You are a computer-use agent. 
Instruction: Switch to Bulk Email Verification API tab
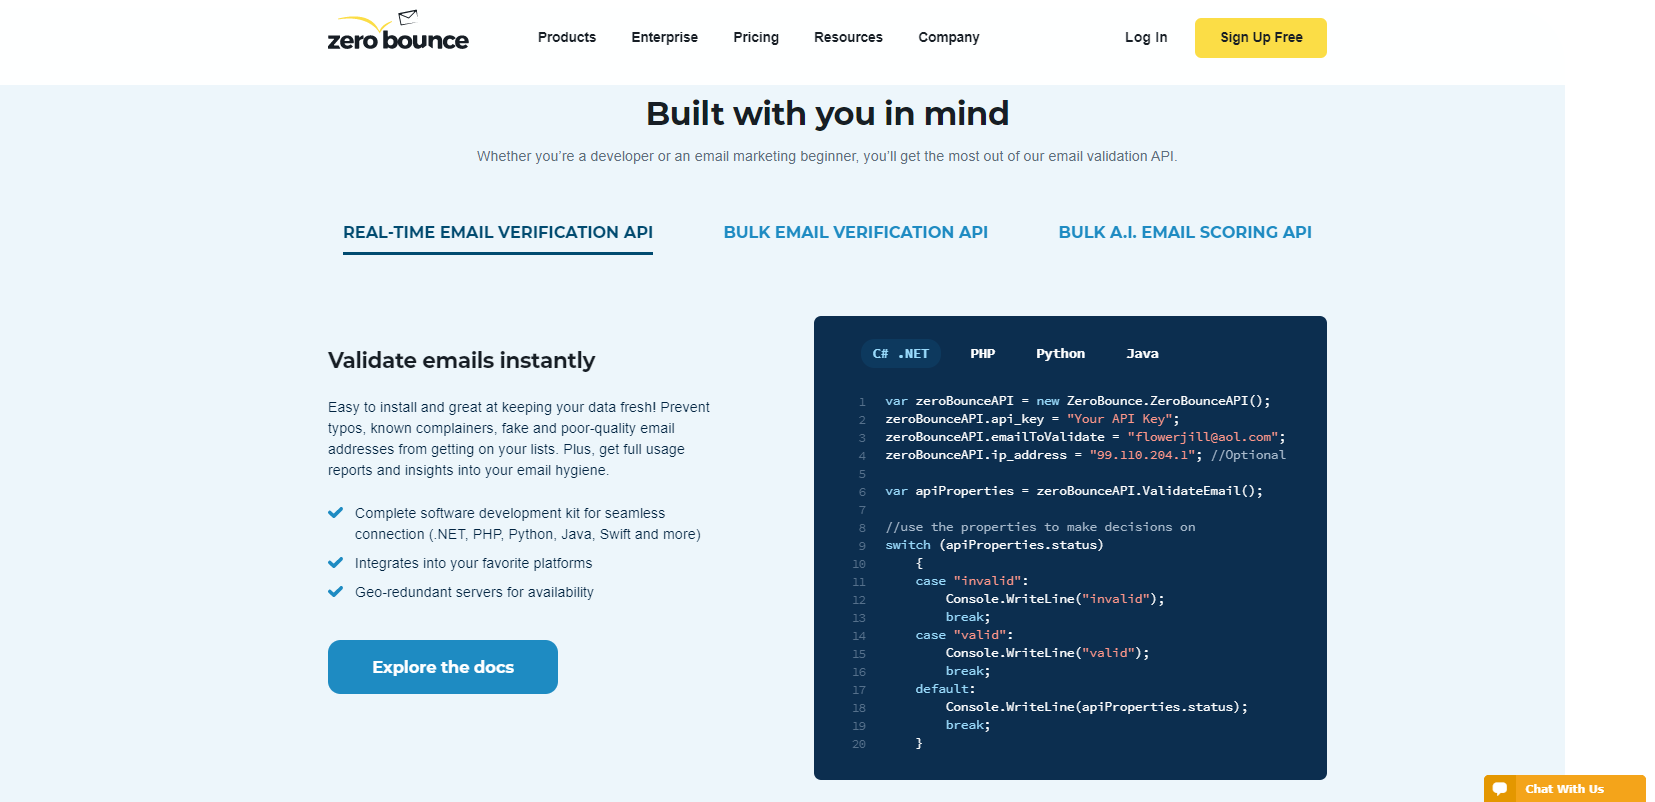[x=856, y=232]
